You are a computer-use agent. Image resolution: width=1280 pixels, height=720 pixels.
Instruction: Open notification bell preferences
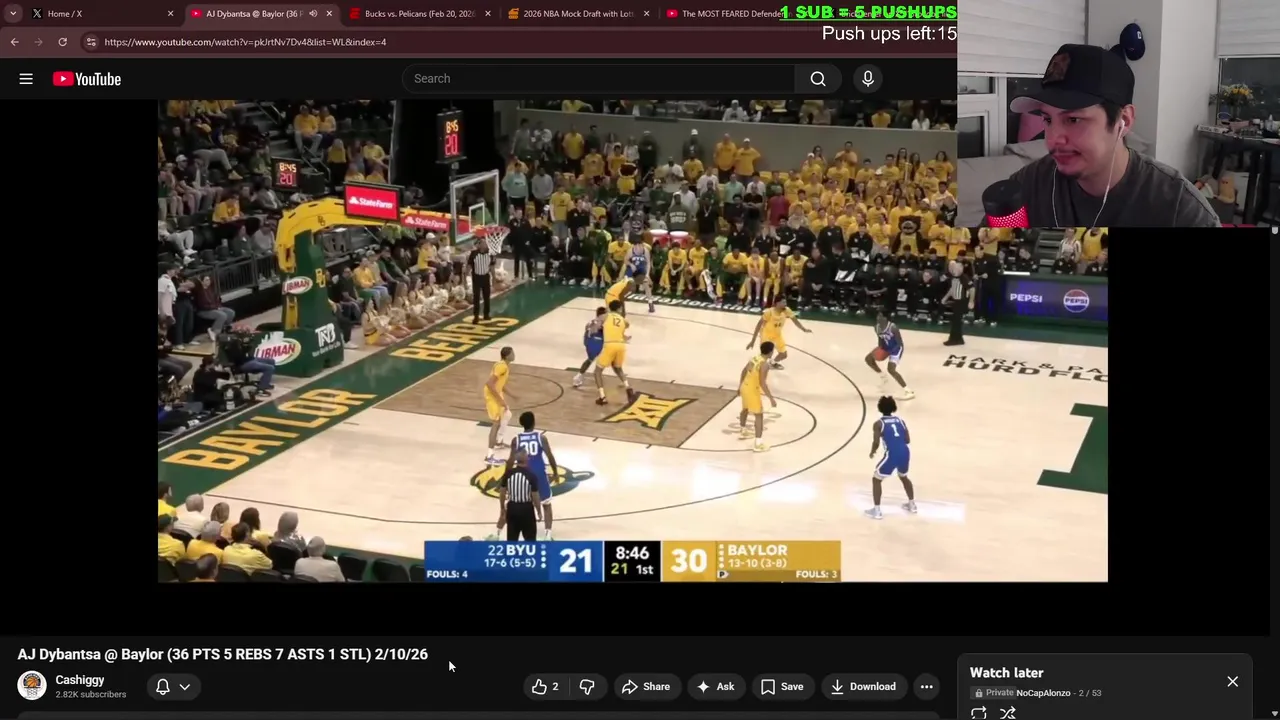point(163,687)
